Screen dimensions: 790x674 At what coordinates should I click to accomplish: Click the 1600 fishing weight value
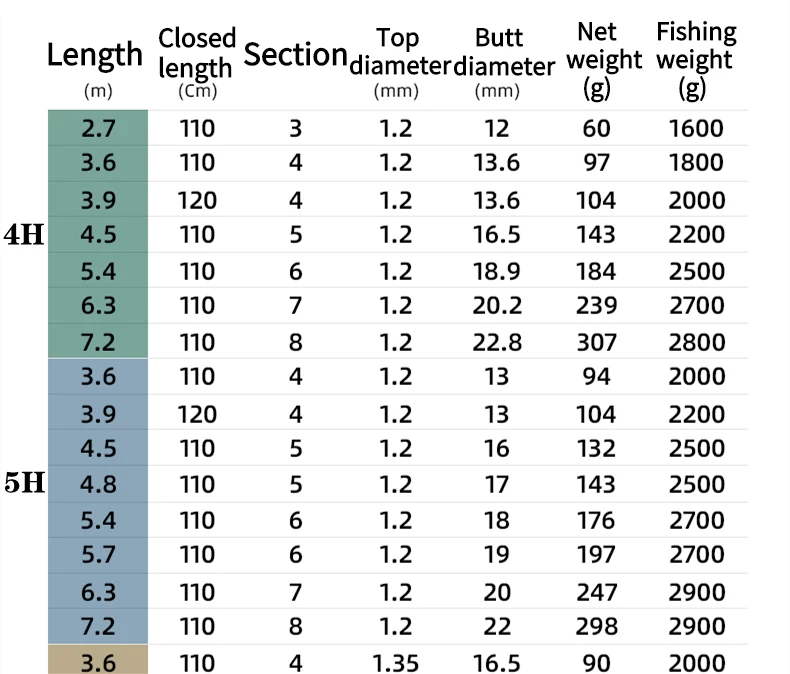696,129
